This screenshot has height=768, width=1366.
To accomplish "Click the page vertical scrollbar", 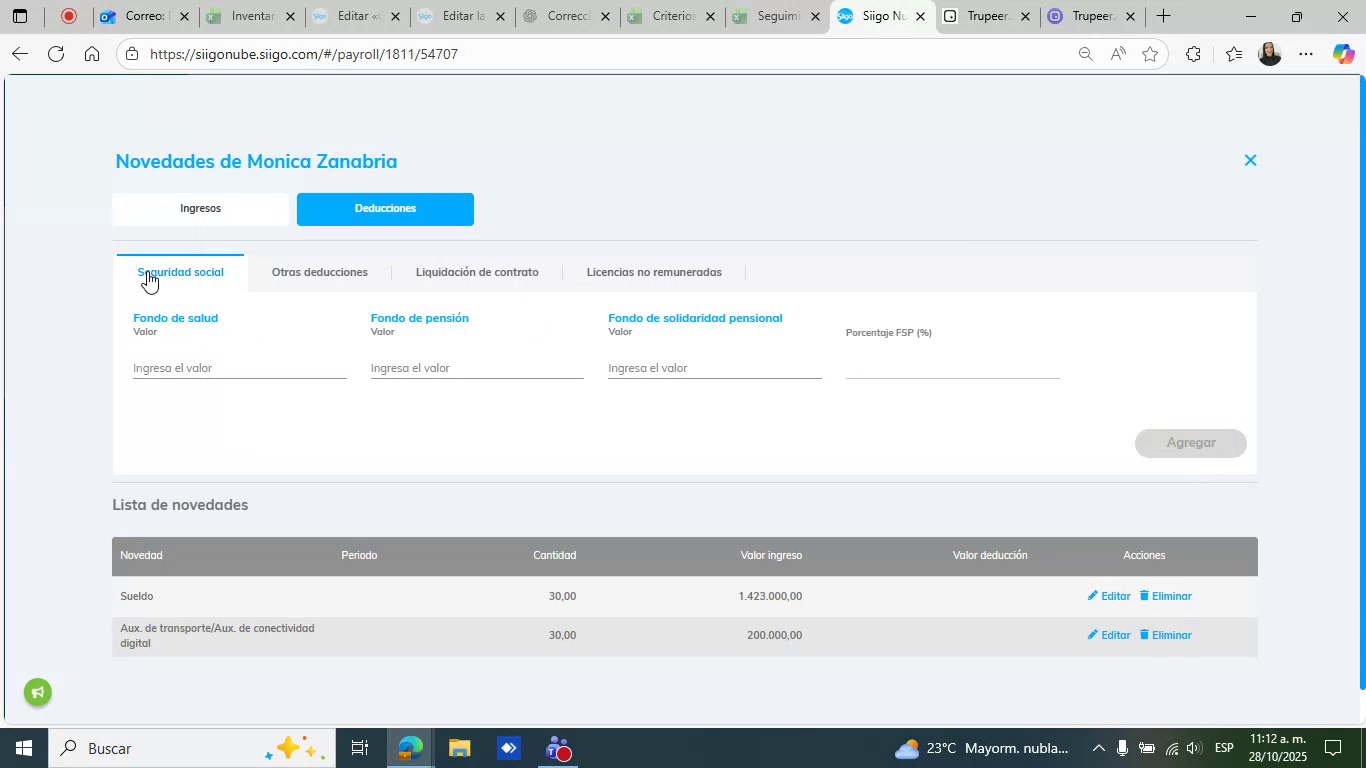I will point(1361,385).
